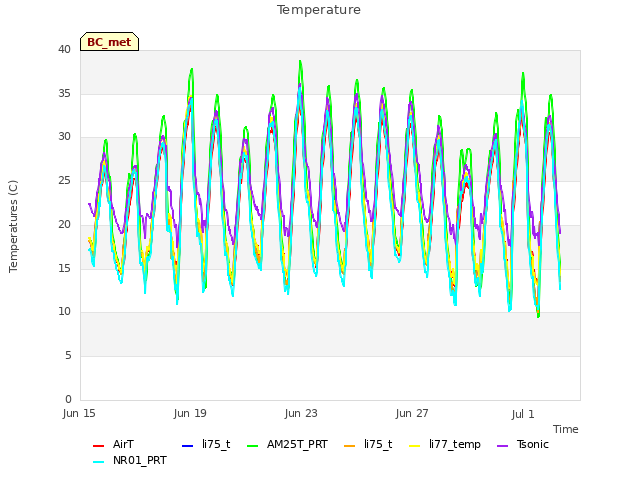Click the BC_met annotation label
640x480 pixels.
(109, 42)
